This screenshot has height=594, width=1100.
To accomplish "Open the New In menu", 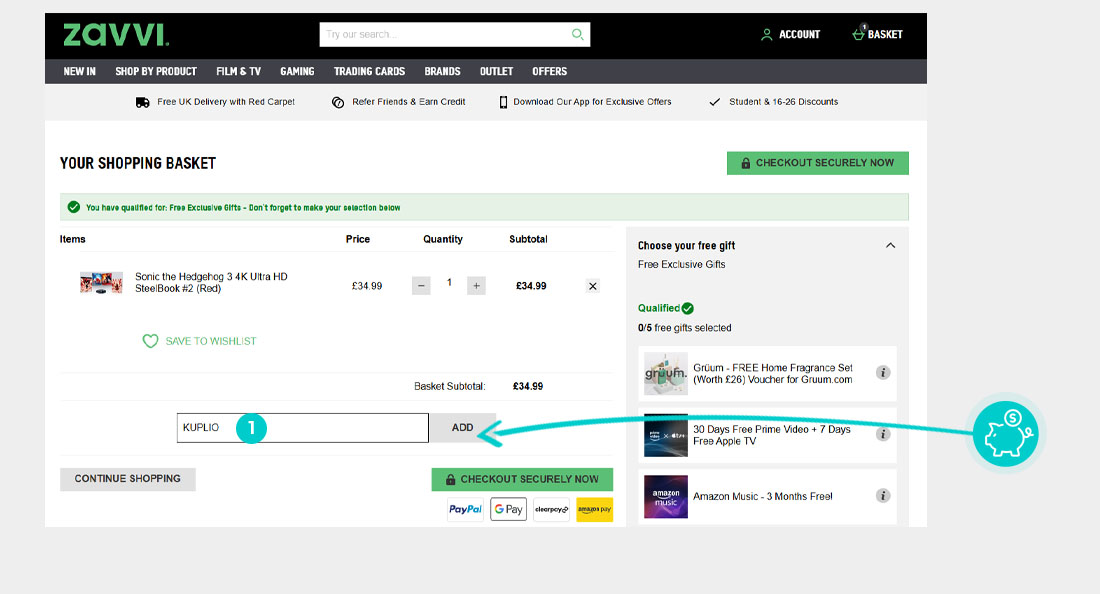I will (x=79, y=72).
